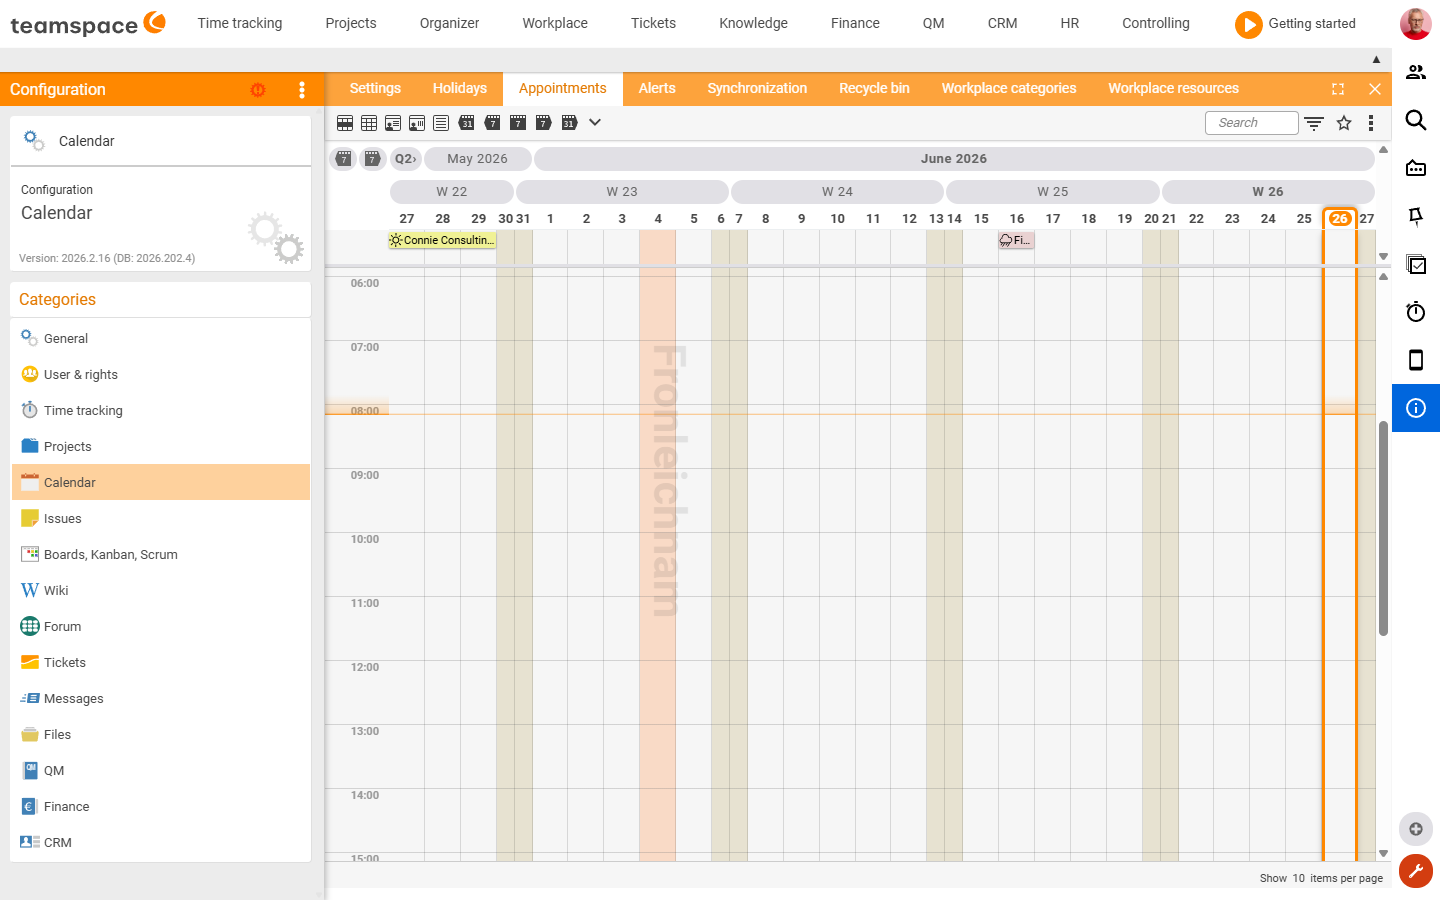This screenshot has width=1440, height=900.
Task: Open the mobile device icon in sidebar
Action: coord(1416,360)
